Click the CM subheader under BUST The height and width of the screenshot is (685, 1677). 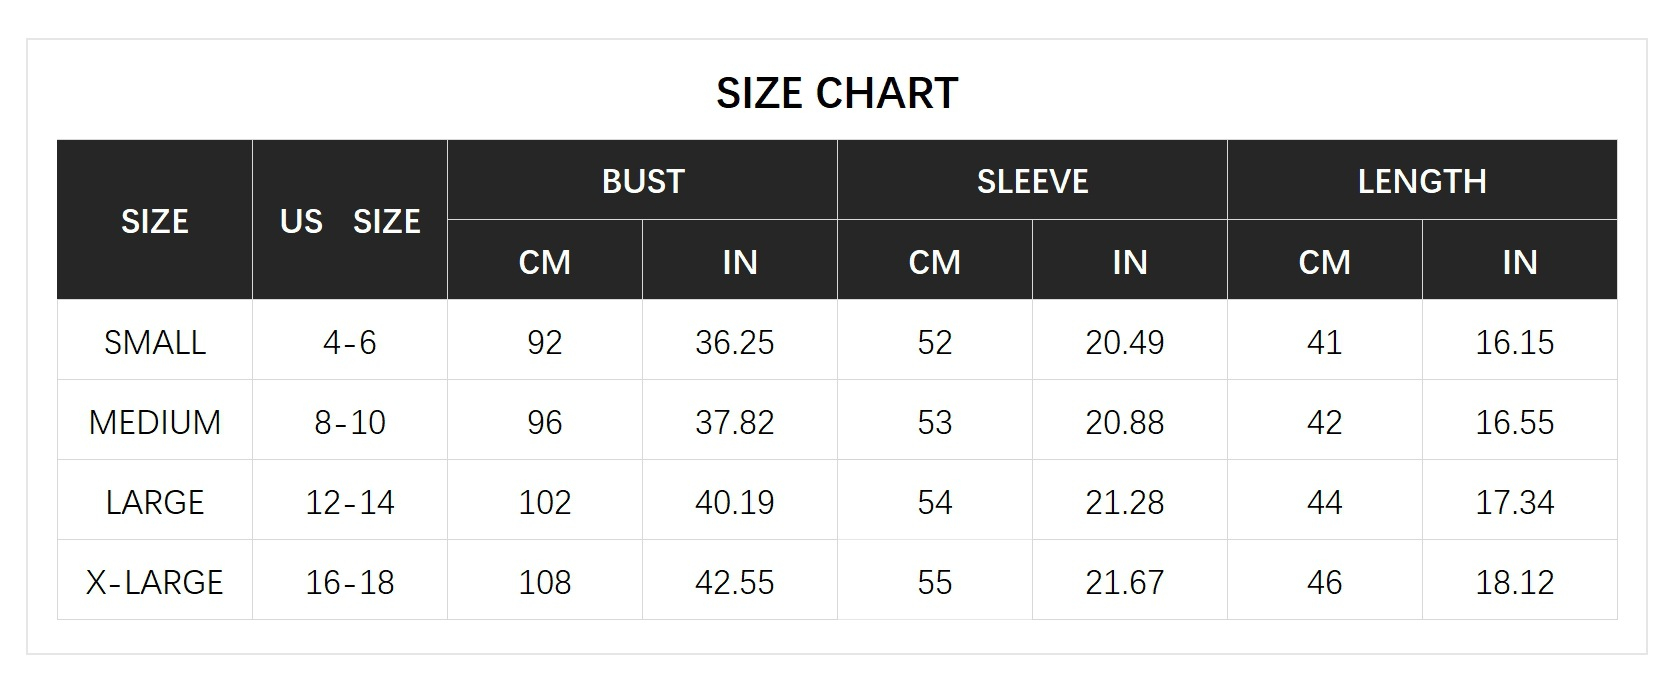point(545,262)
